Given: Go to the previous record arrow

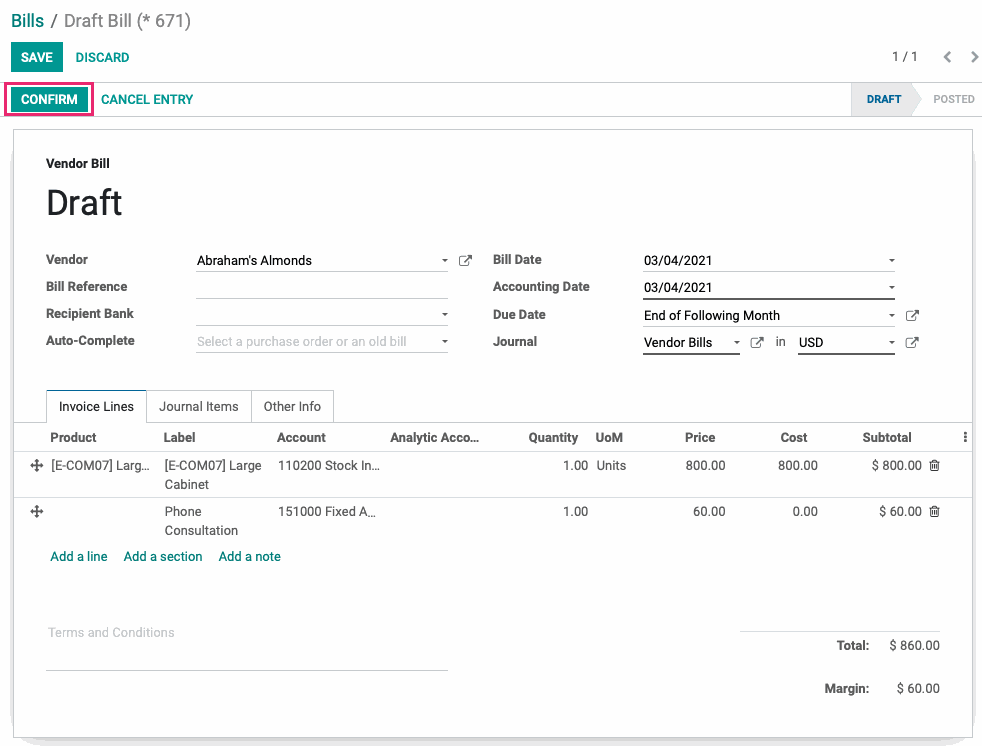Looking at the screenshot, I should pos(947,57).
